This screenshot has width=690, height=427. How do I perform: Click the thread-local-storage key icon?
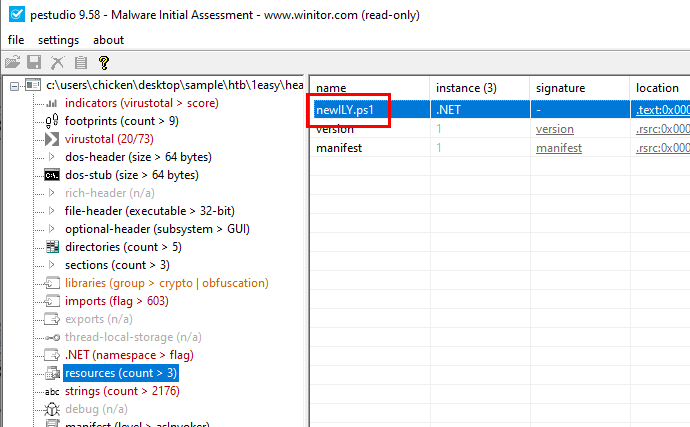[x=53, y=338]
